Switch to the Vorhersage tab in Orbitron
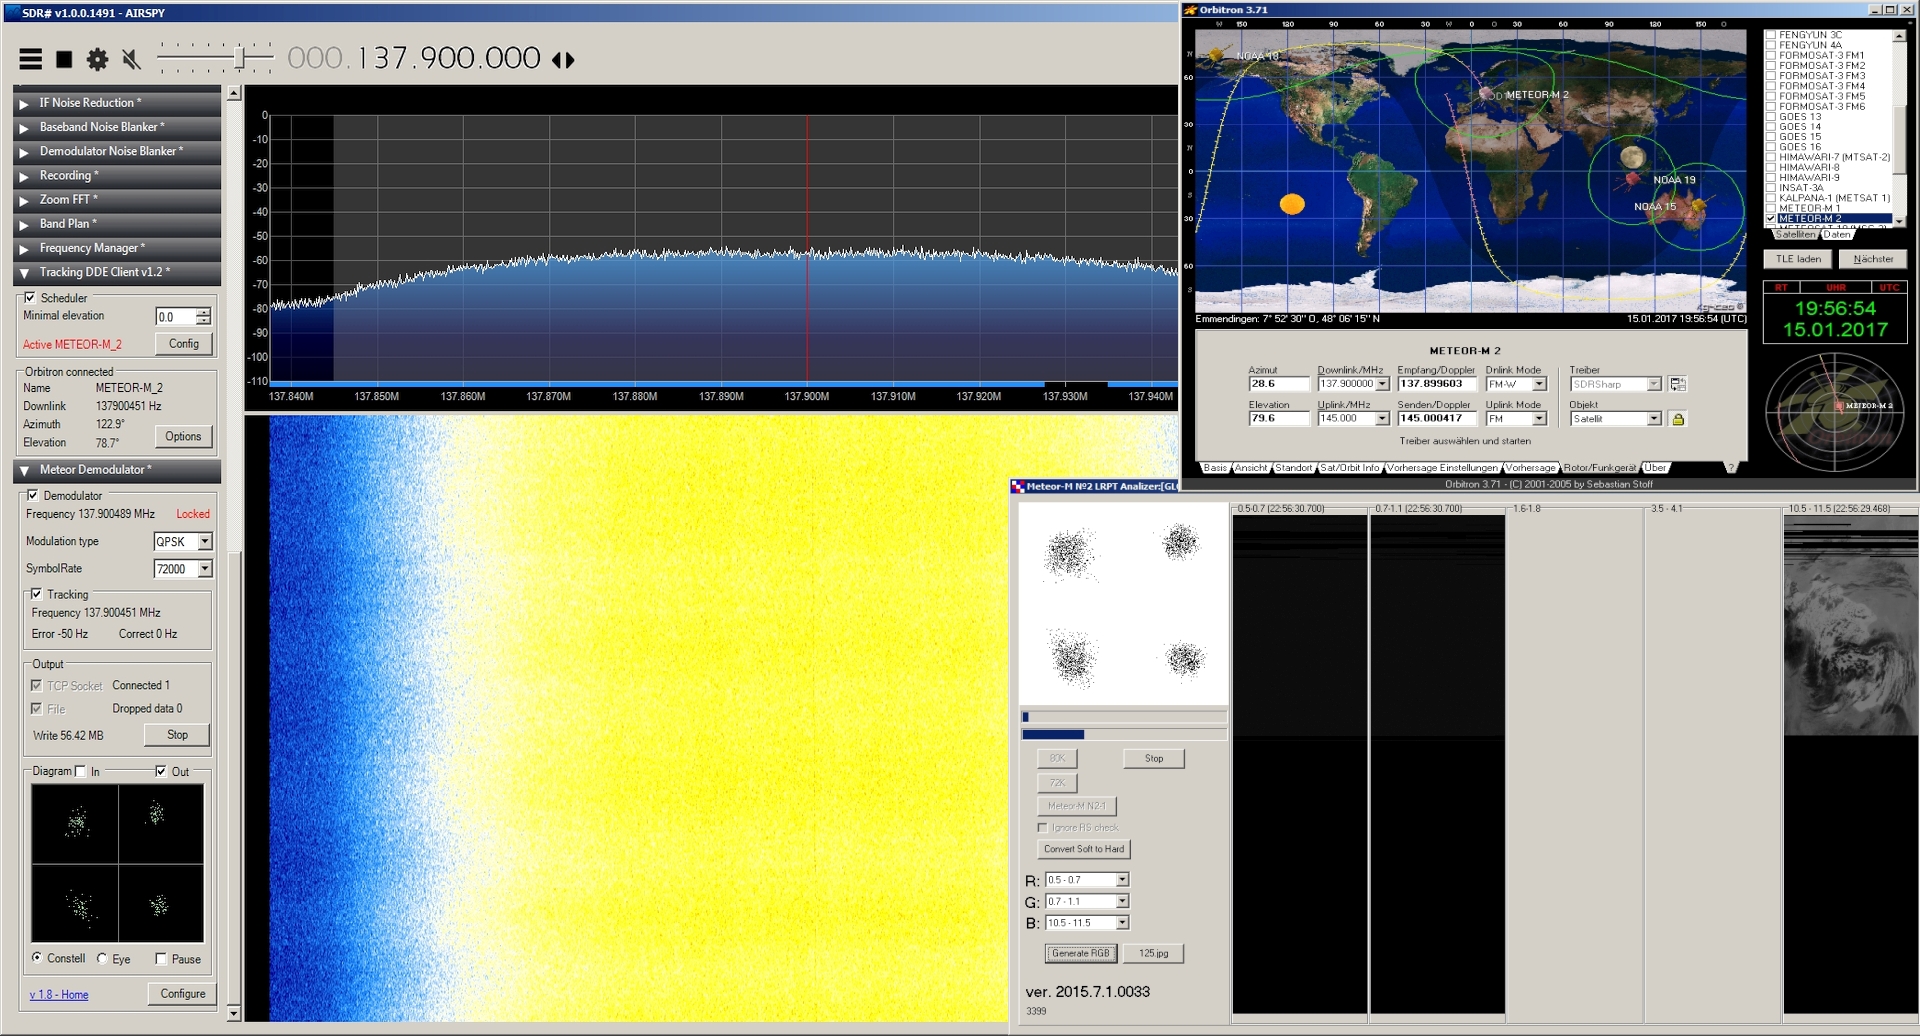This screenshot has height=1036, width=1920. coord(1530,468)
